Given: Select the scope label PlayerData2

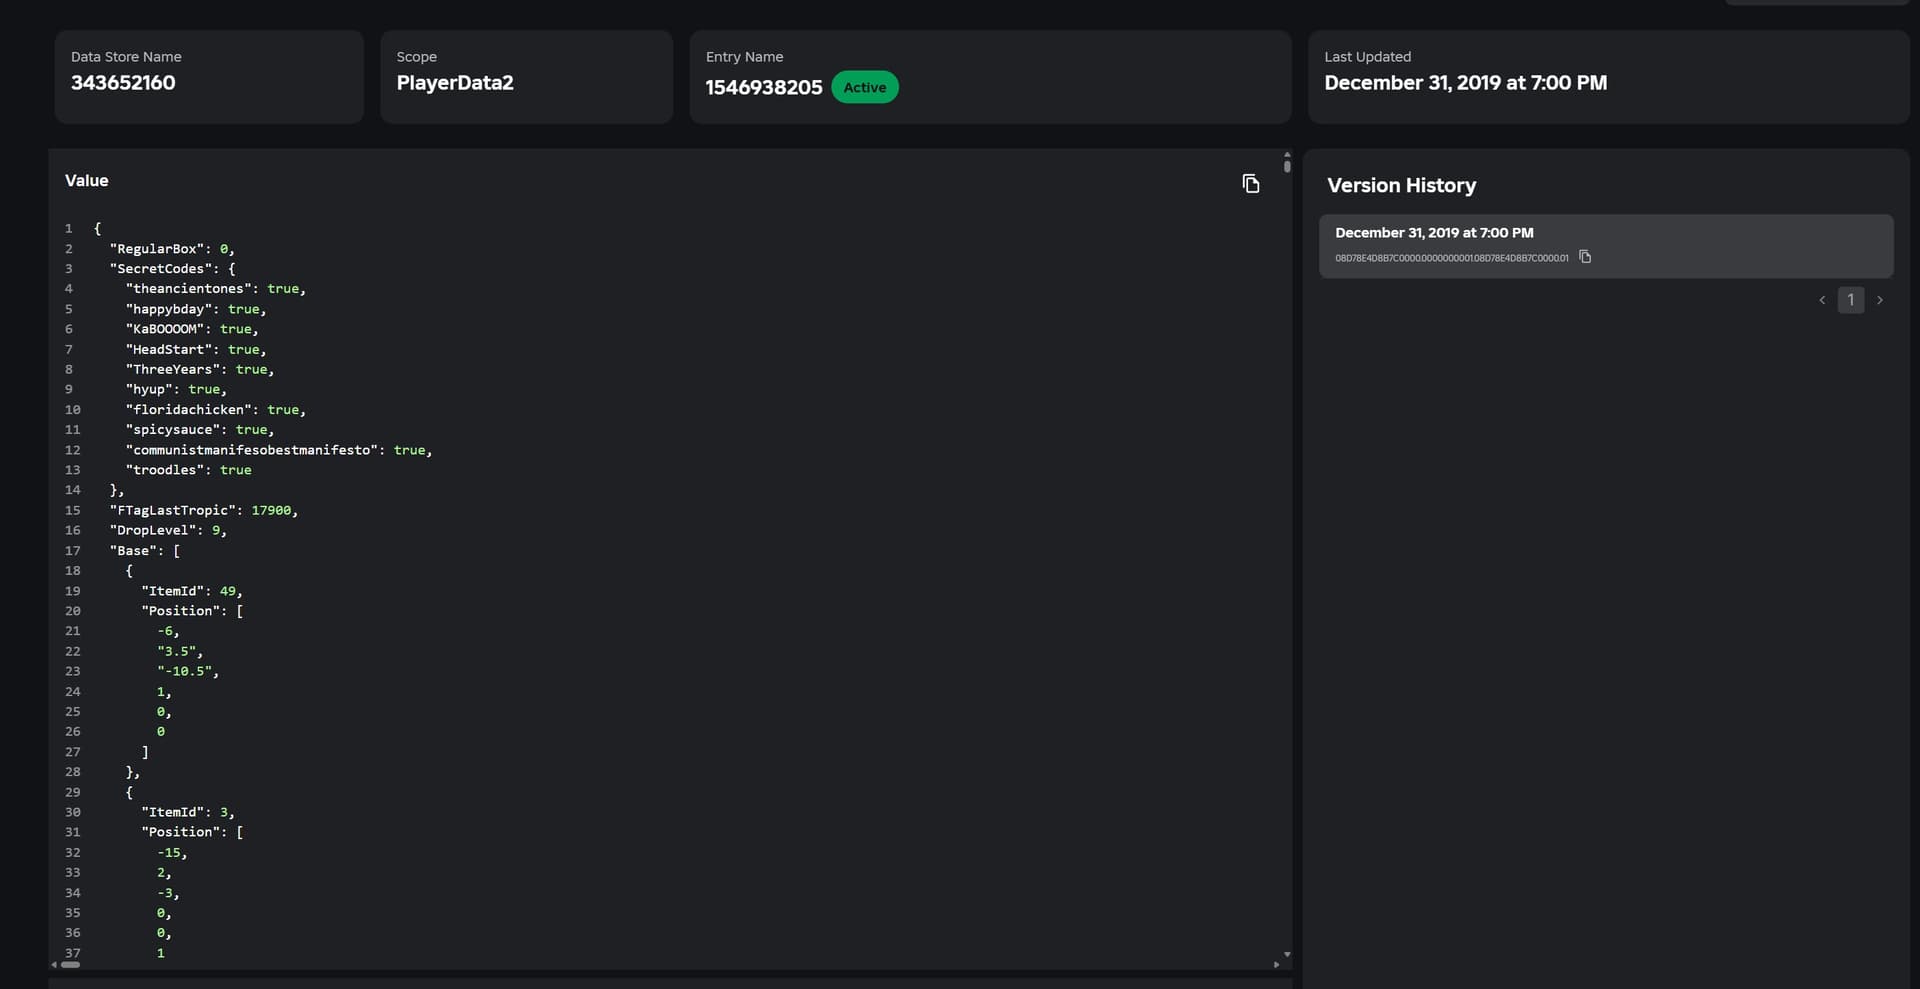Looking at the screenshot, I should [x=455, y=83].
